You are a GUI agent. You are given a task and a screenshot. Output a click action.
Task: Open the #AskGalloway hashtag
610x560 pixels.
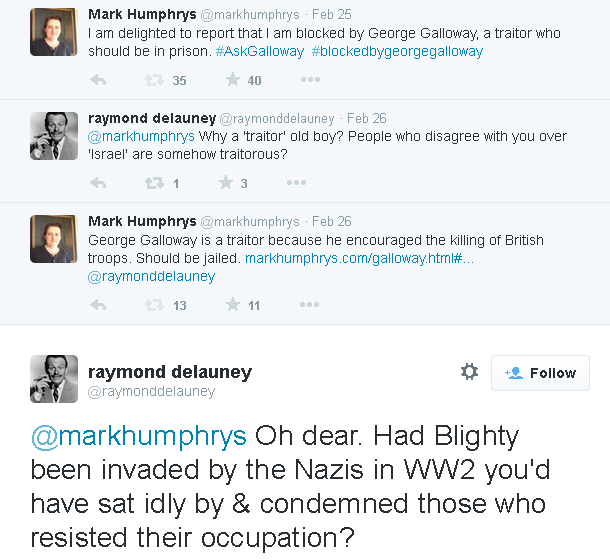[259, 51]
